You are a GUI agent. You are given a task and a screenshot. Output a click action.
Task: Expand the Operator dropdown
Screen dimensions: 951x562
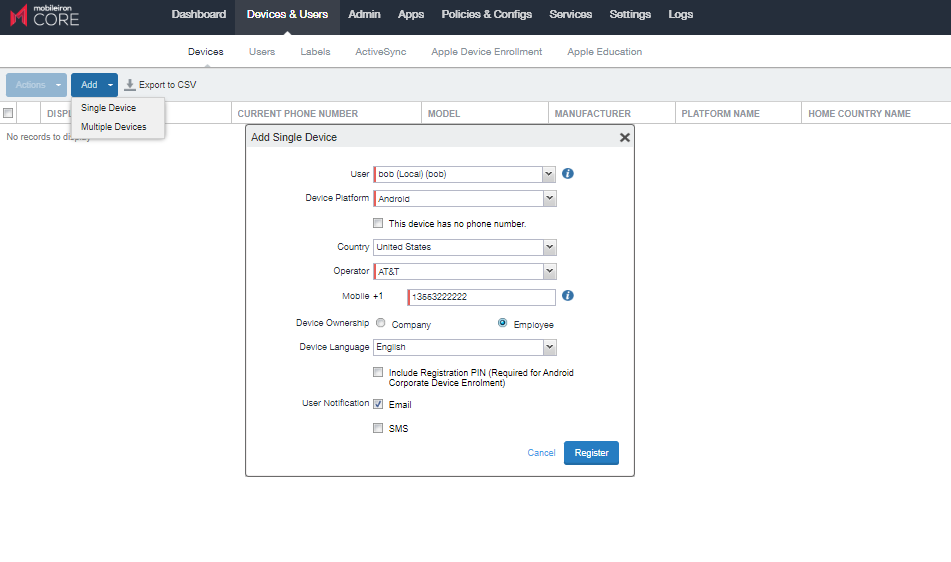(548, 271)
